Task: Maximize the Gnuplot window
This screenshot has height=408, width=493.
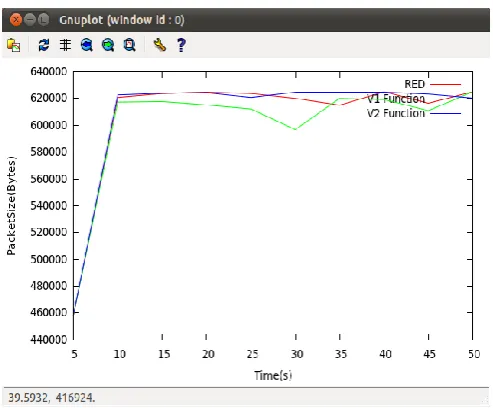Action: (43, 20)
